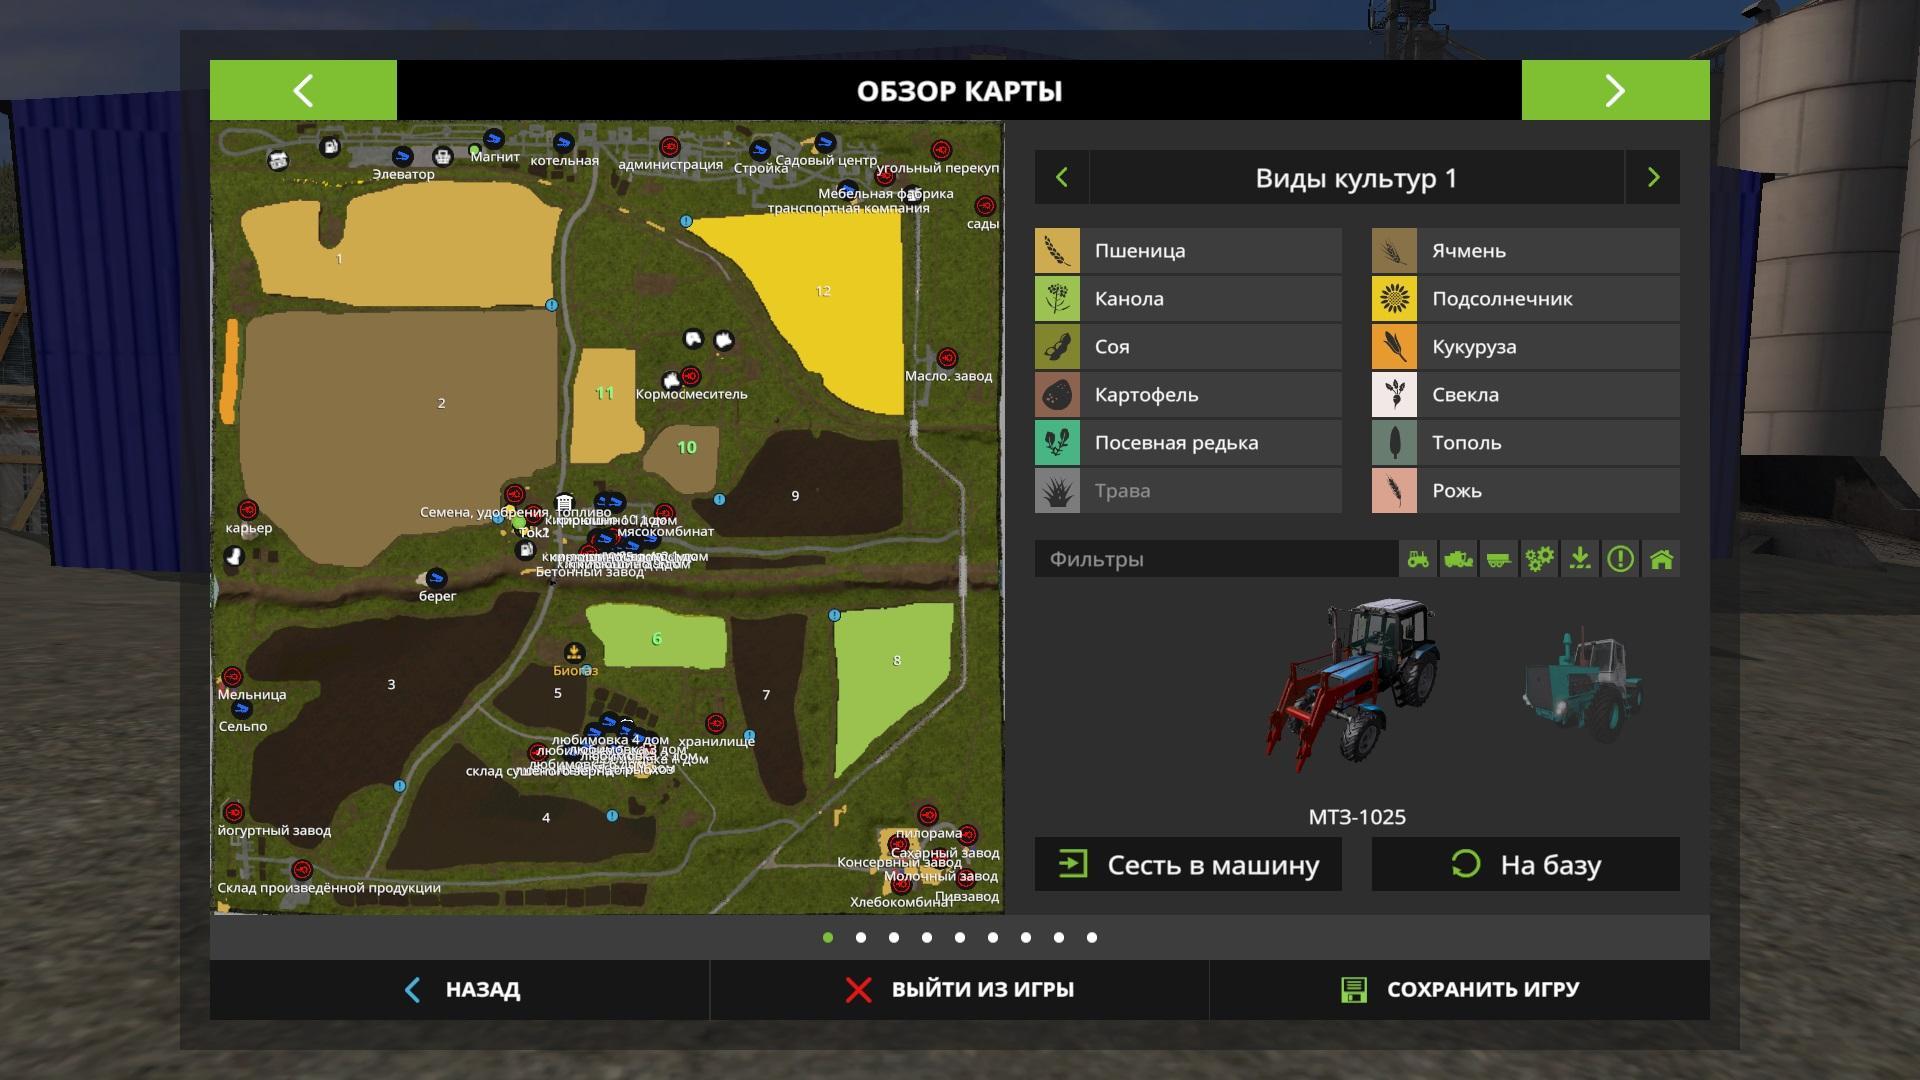Toggle the exclamation mark filter
1920x1080 pixels.
point(1620,559)
